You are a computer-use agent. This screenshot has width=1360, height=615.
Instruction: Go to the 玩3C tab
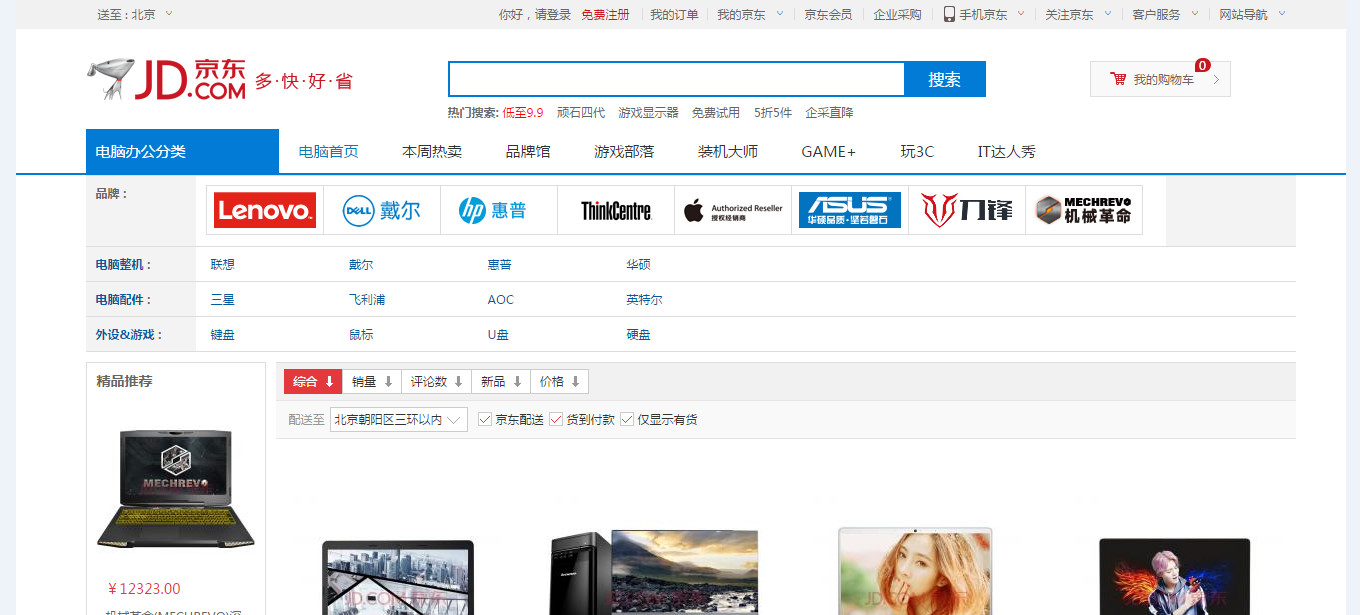pyautogui.click(x=917, y=151)
